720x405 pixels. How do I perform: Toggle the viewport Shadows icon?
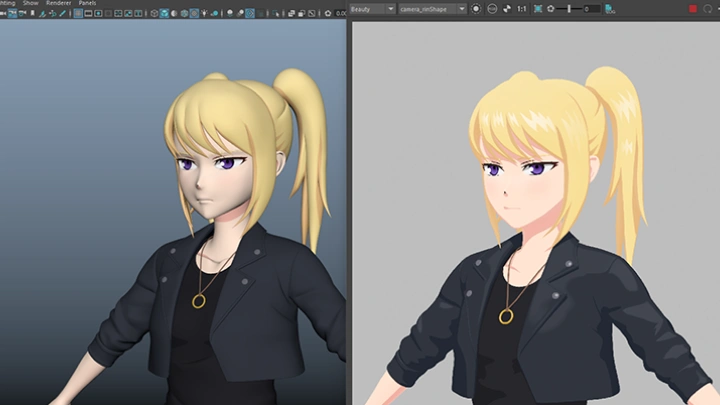214,13
